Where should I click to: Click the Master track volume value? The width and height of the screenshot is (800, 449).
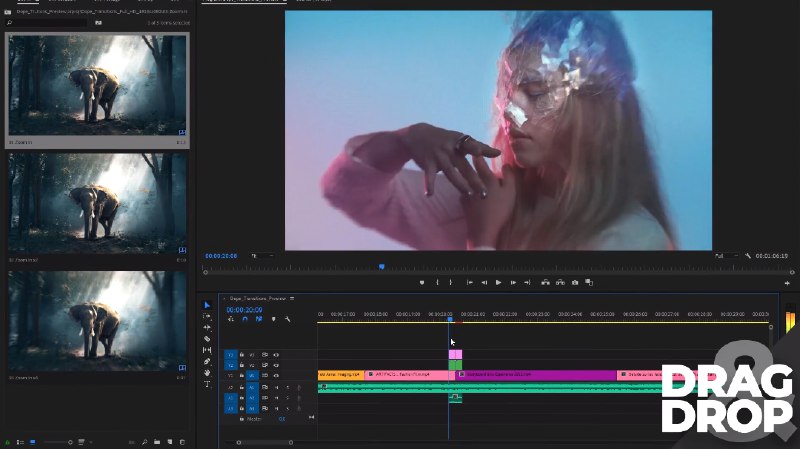point(282,419)
